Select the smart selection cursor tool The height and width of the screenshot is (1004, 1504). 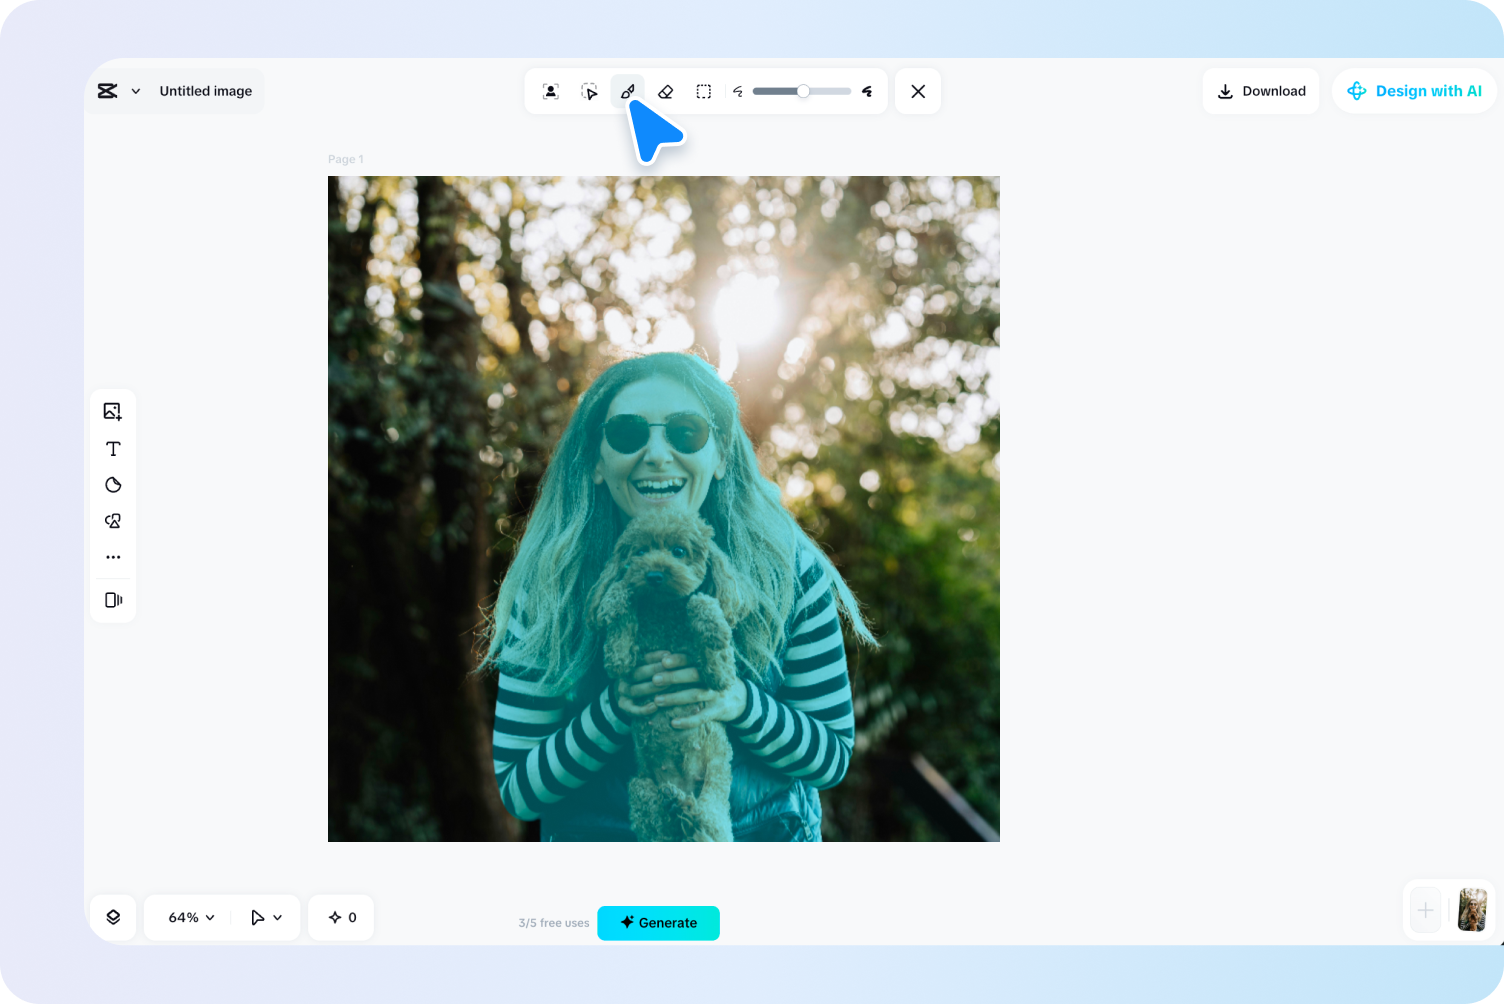589,91
